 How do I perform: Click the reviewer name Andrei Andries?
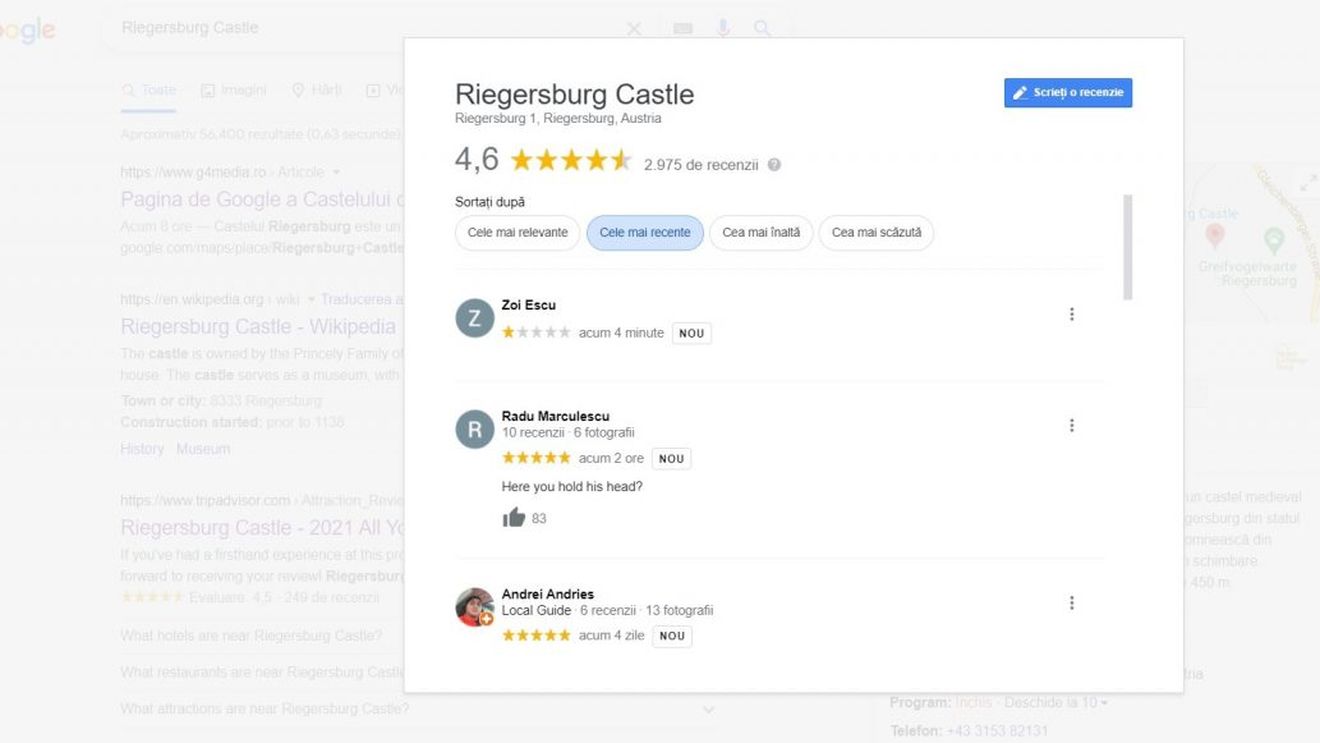tap(547, 594)
